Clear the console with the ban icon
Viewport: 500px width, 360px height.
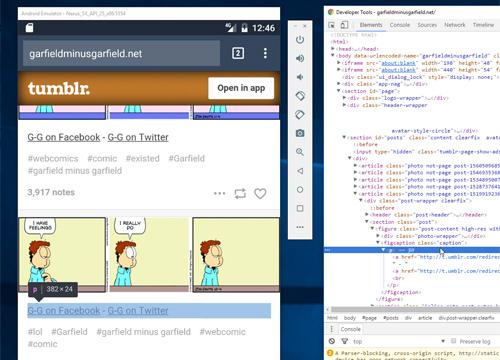331,341
